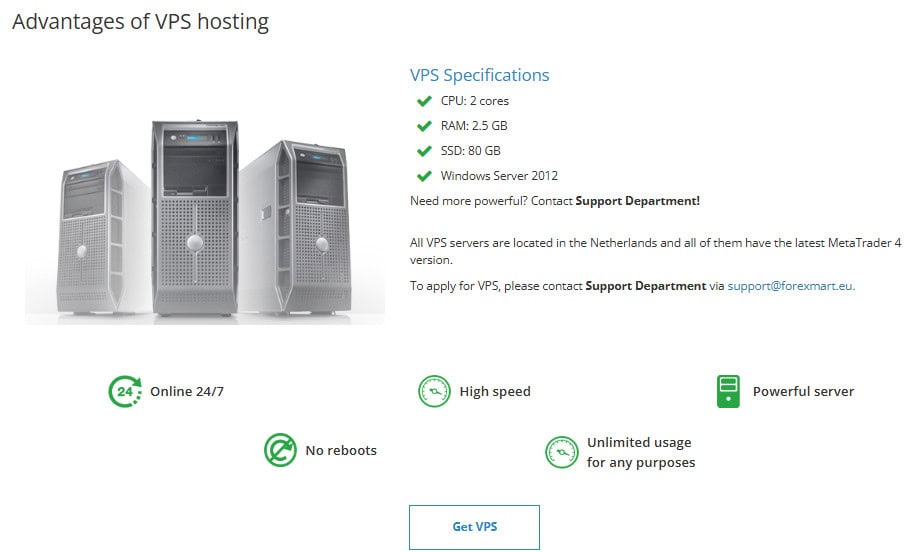The width and height of the screenshot is (913, 552).
Task: Click the checkmark next to Windows Server 2012
Action: [424, 176]
